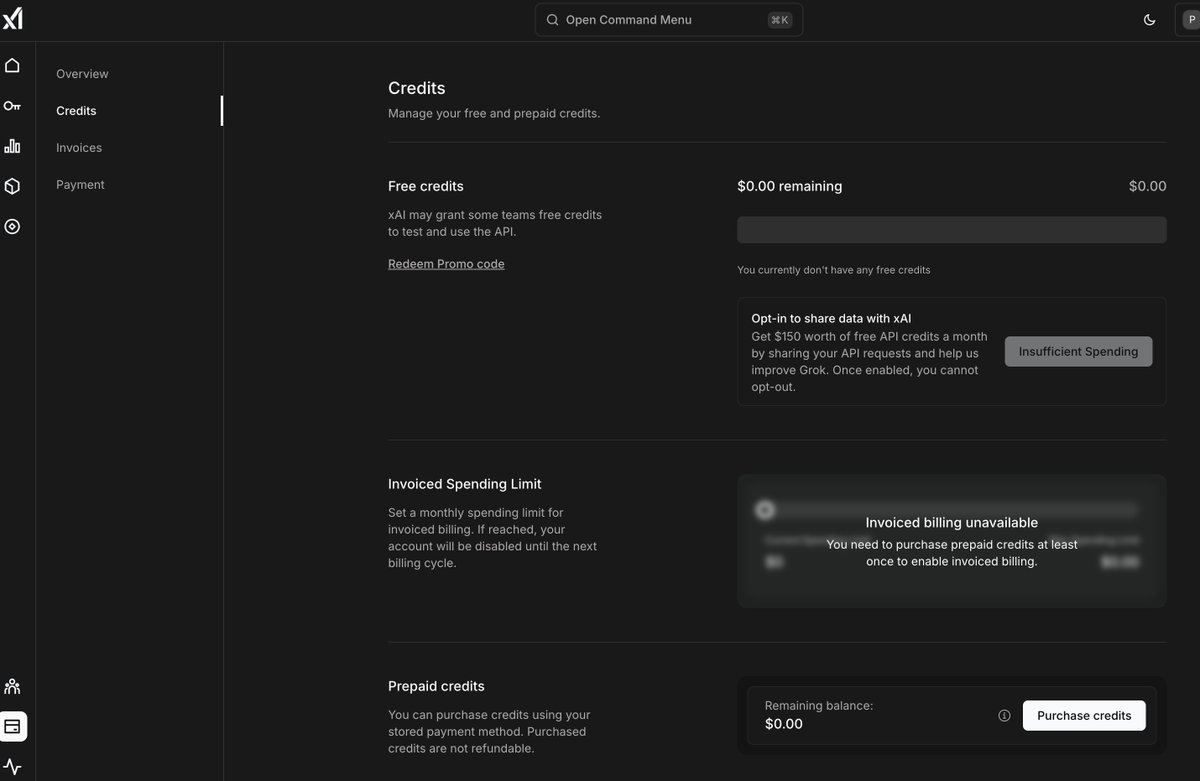Click 'You currently don't have any free credits'
Viewport: 1200px width, 781px height.
[x=833, y=270]
